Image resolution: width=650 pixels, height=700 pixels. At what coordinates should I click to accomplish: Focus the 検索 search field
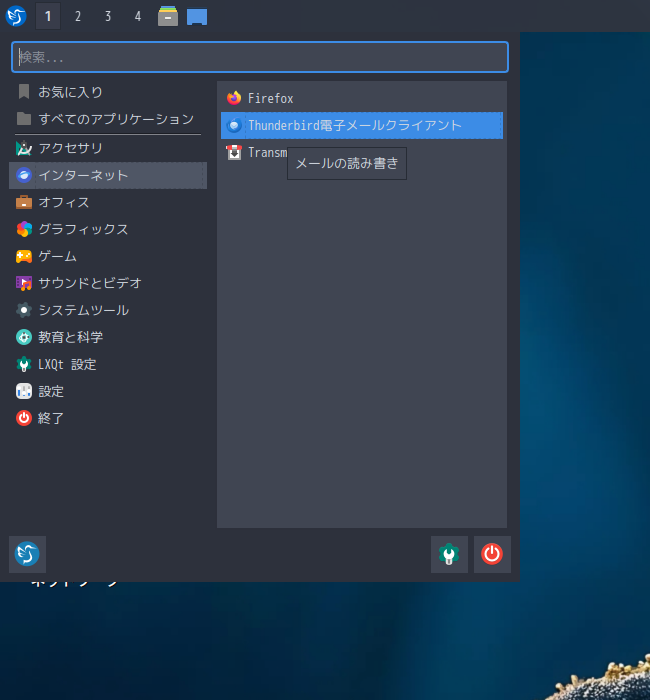click(x=260, y=57)
